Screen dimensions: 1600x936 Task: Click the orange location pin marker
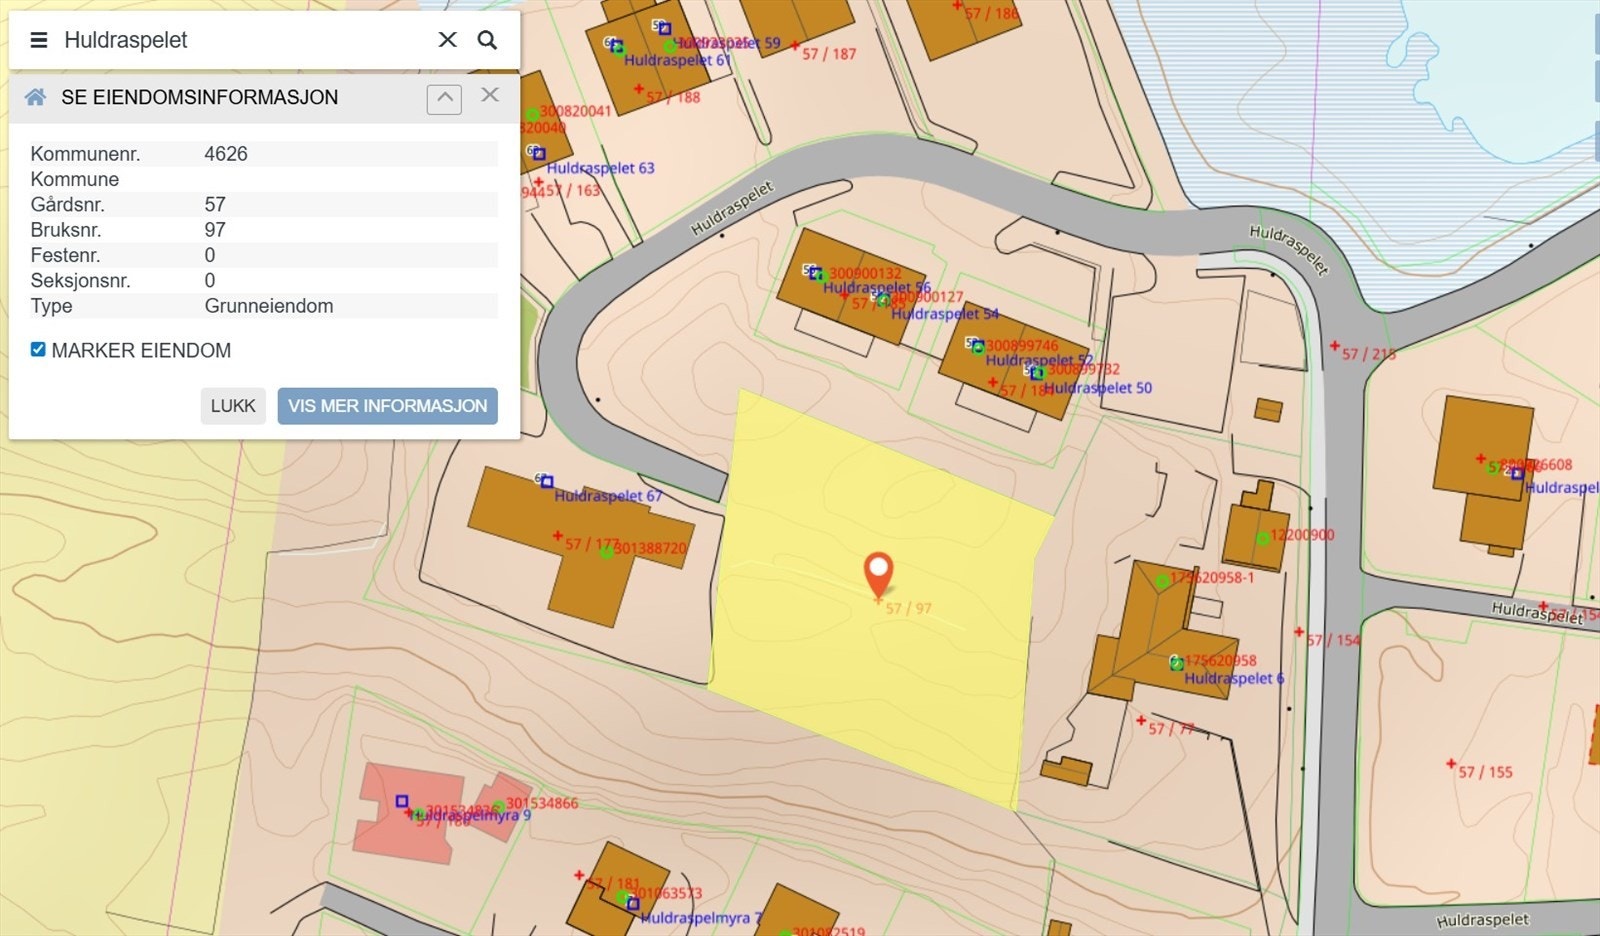click(x=878, y=575)
